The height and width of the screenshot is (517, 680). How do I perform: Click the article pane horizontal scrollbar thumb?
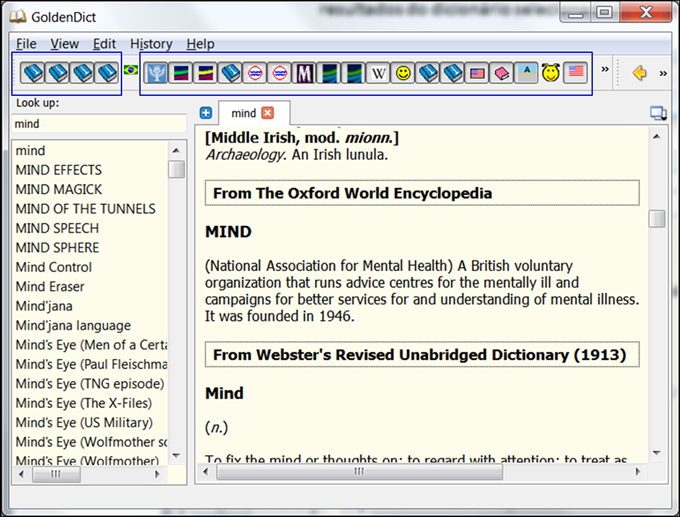[x=360, y=471]
